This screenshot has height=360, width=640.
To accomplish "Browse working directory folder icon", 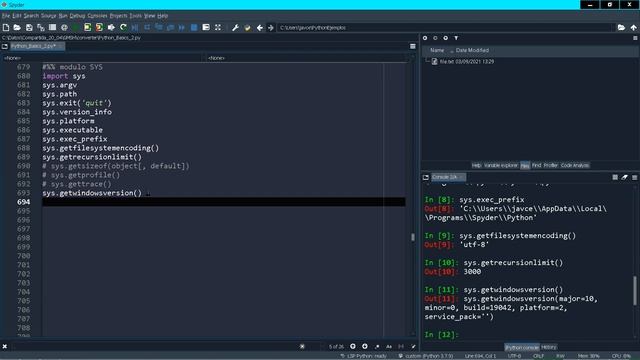I will (x=621, y=27).
